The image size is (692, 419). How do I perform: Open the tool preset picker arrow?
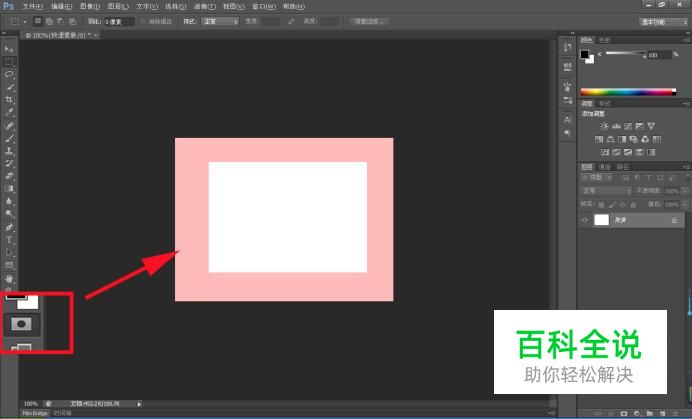[25, 21]
